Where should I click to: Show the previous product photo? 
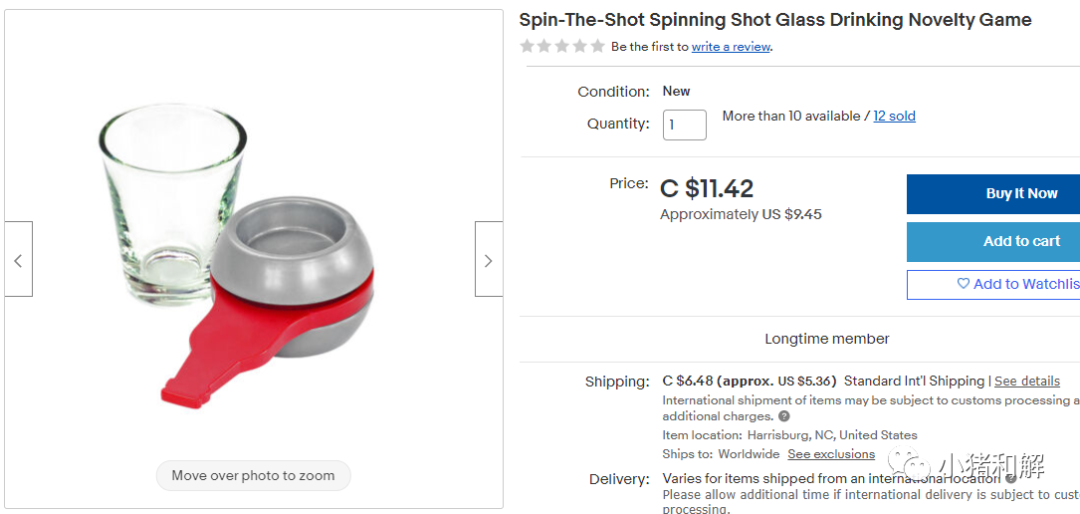(18, 260)
